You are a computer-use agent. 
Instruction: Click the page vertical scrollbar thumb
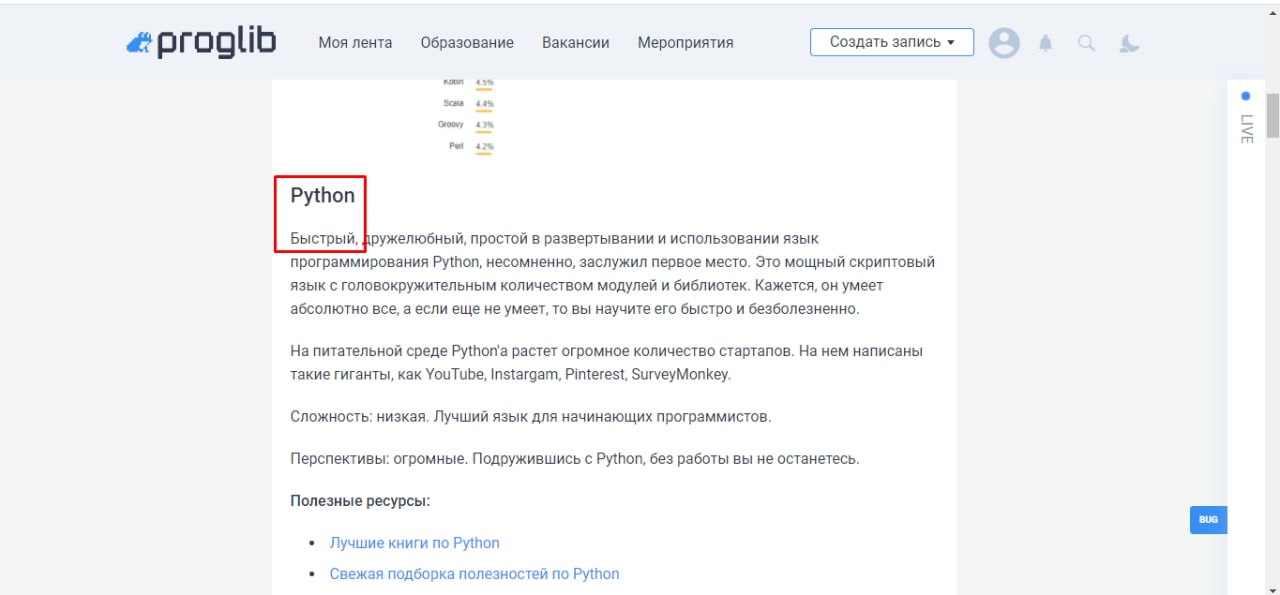(1272, 115)
